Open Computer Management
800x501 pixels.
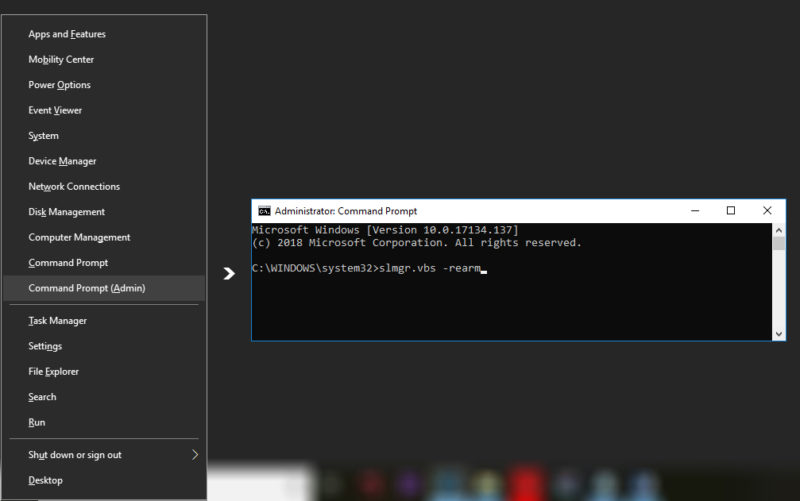click(x=79, y=238)
